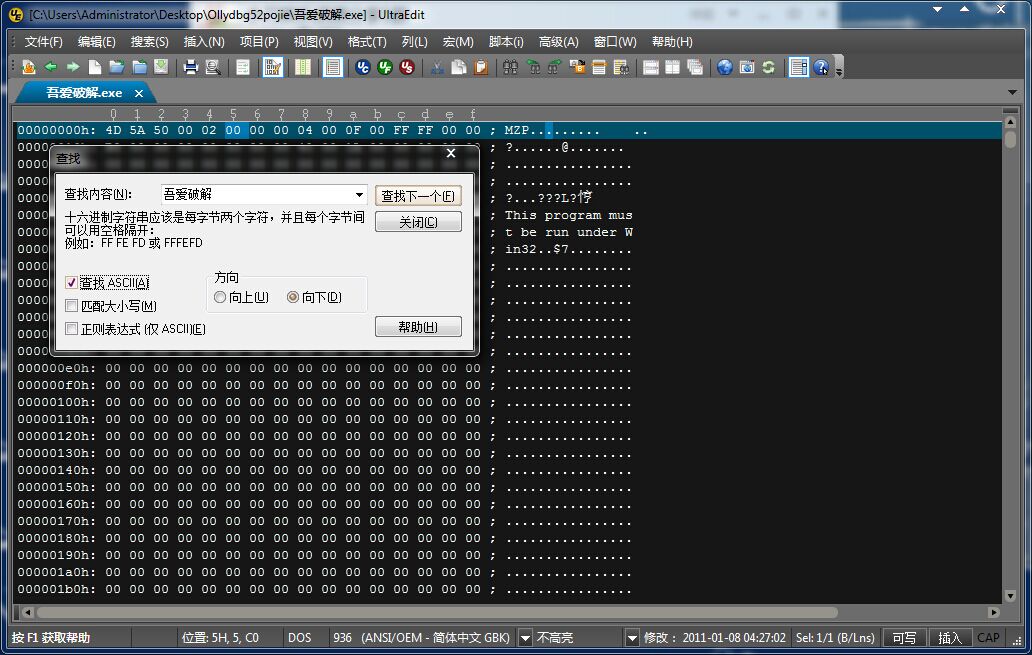The image size is (1032, 655).
Task: Click the 查找下一个 button
Action: [x=418, y=196]
